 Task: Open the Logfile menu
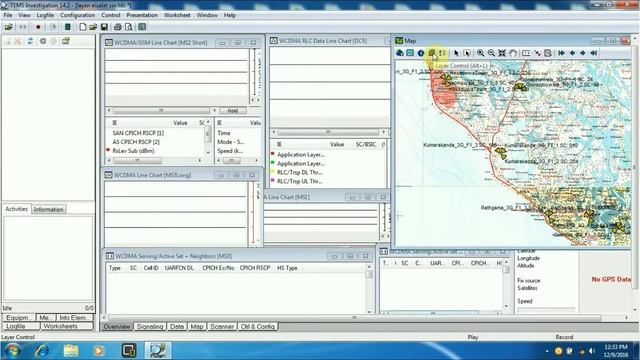pos(45,15)
